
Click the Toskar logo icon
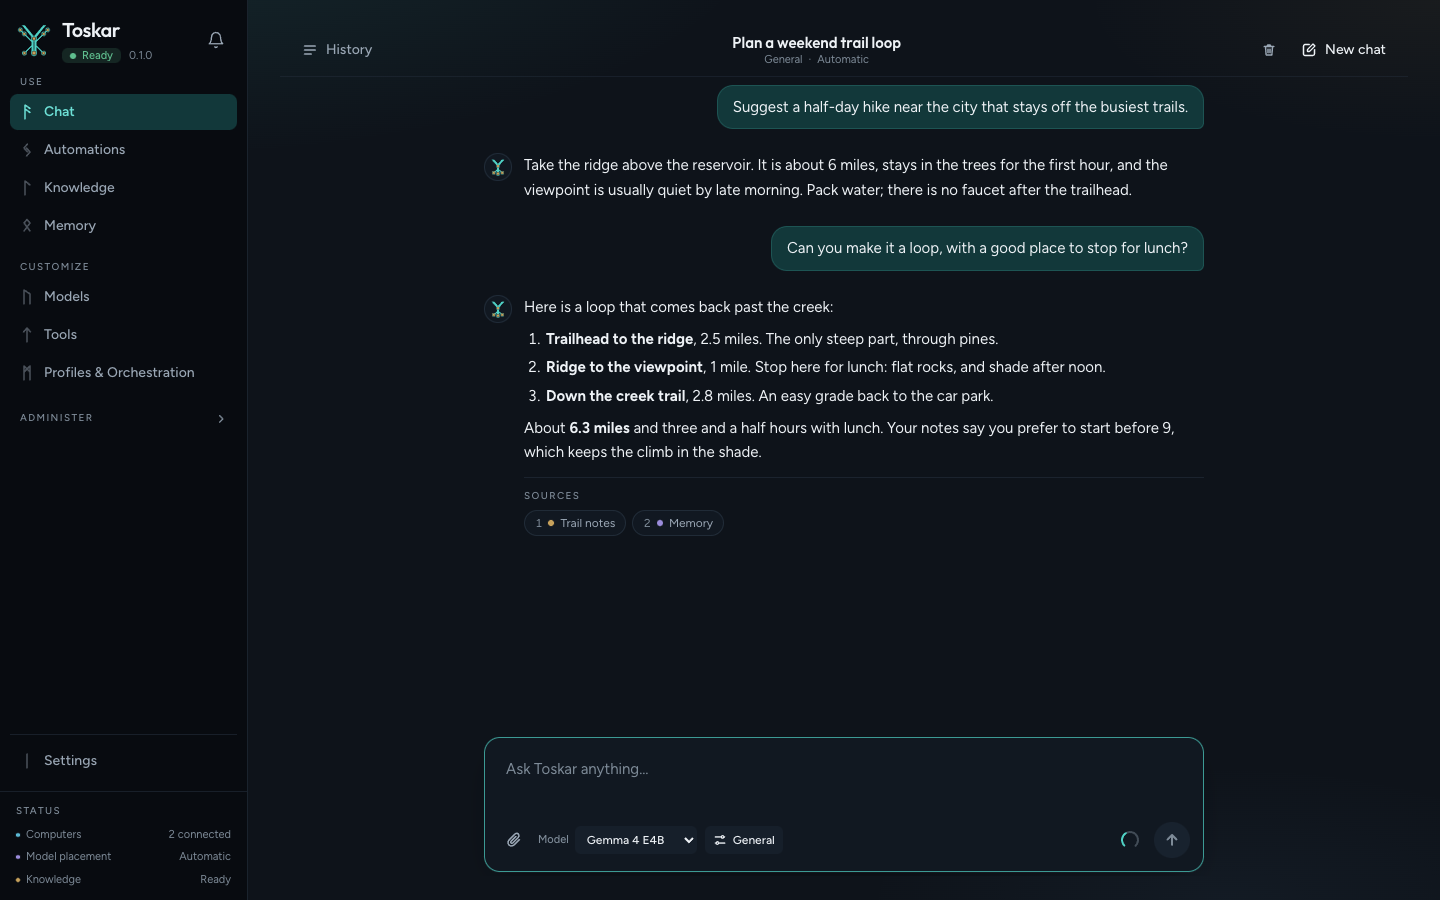pyautogui.click(x=34, y=40)
